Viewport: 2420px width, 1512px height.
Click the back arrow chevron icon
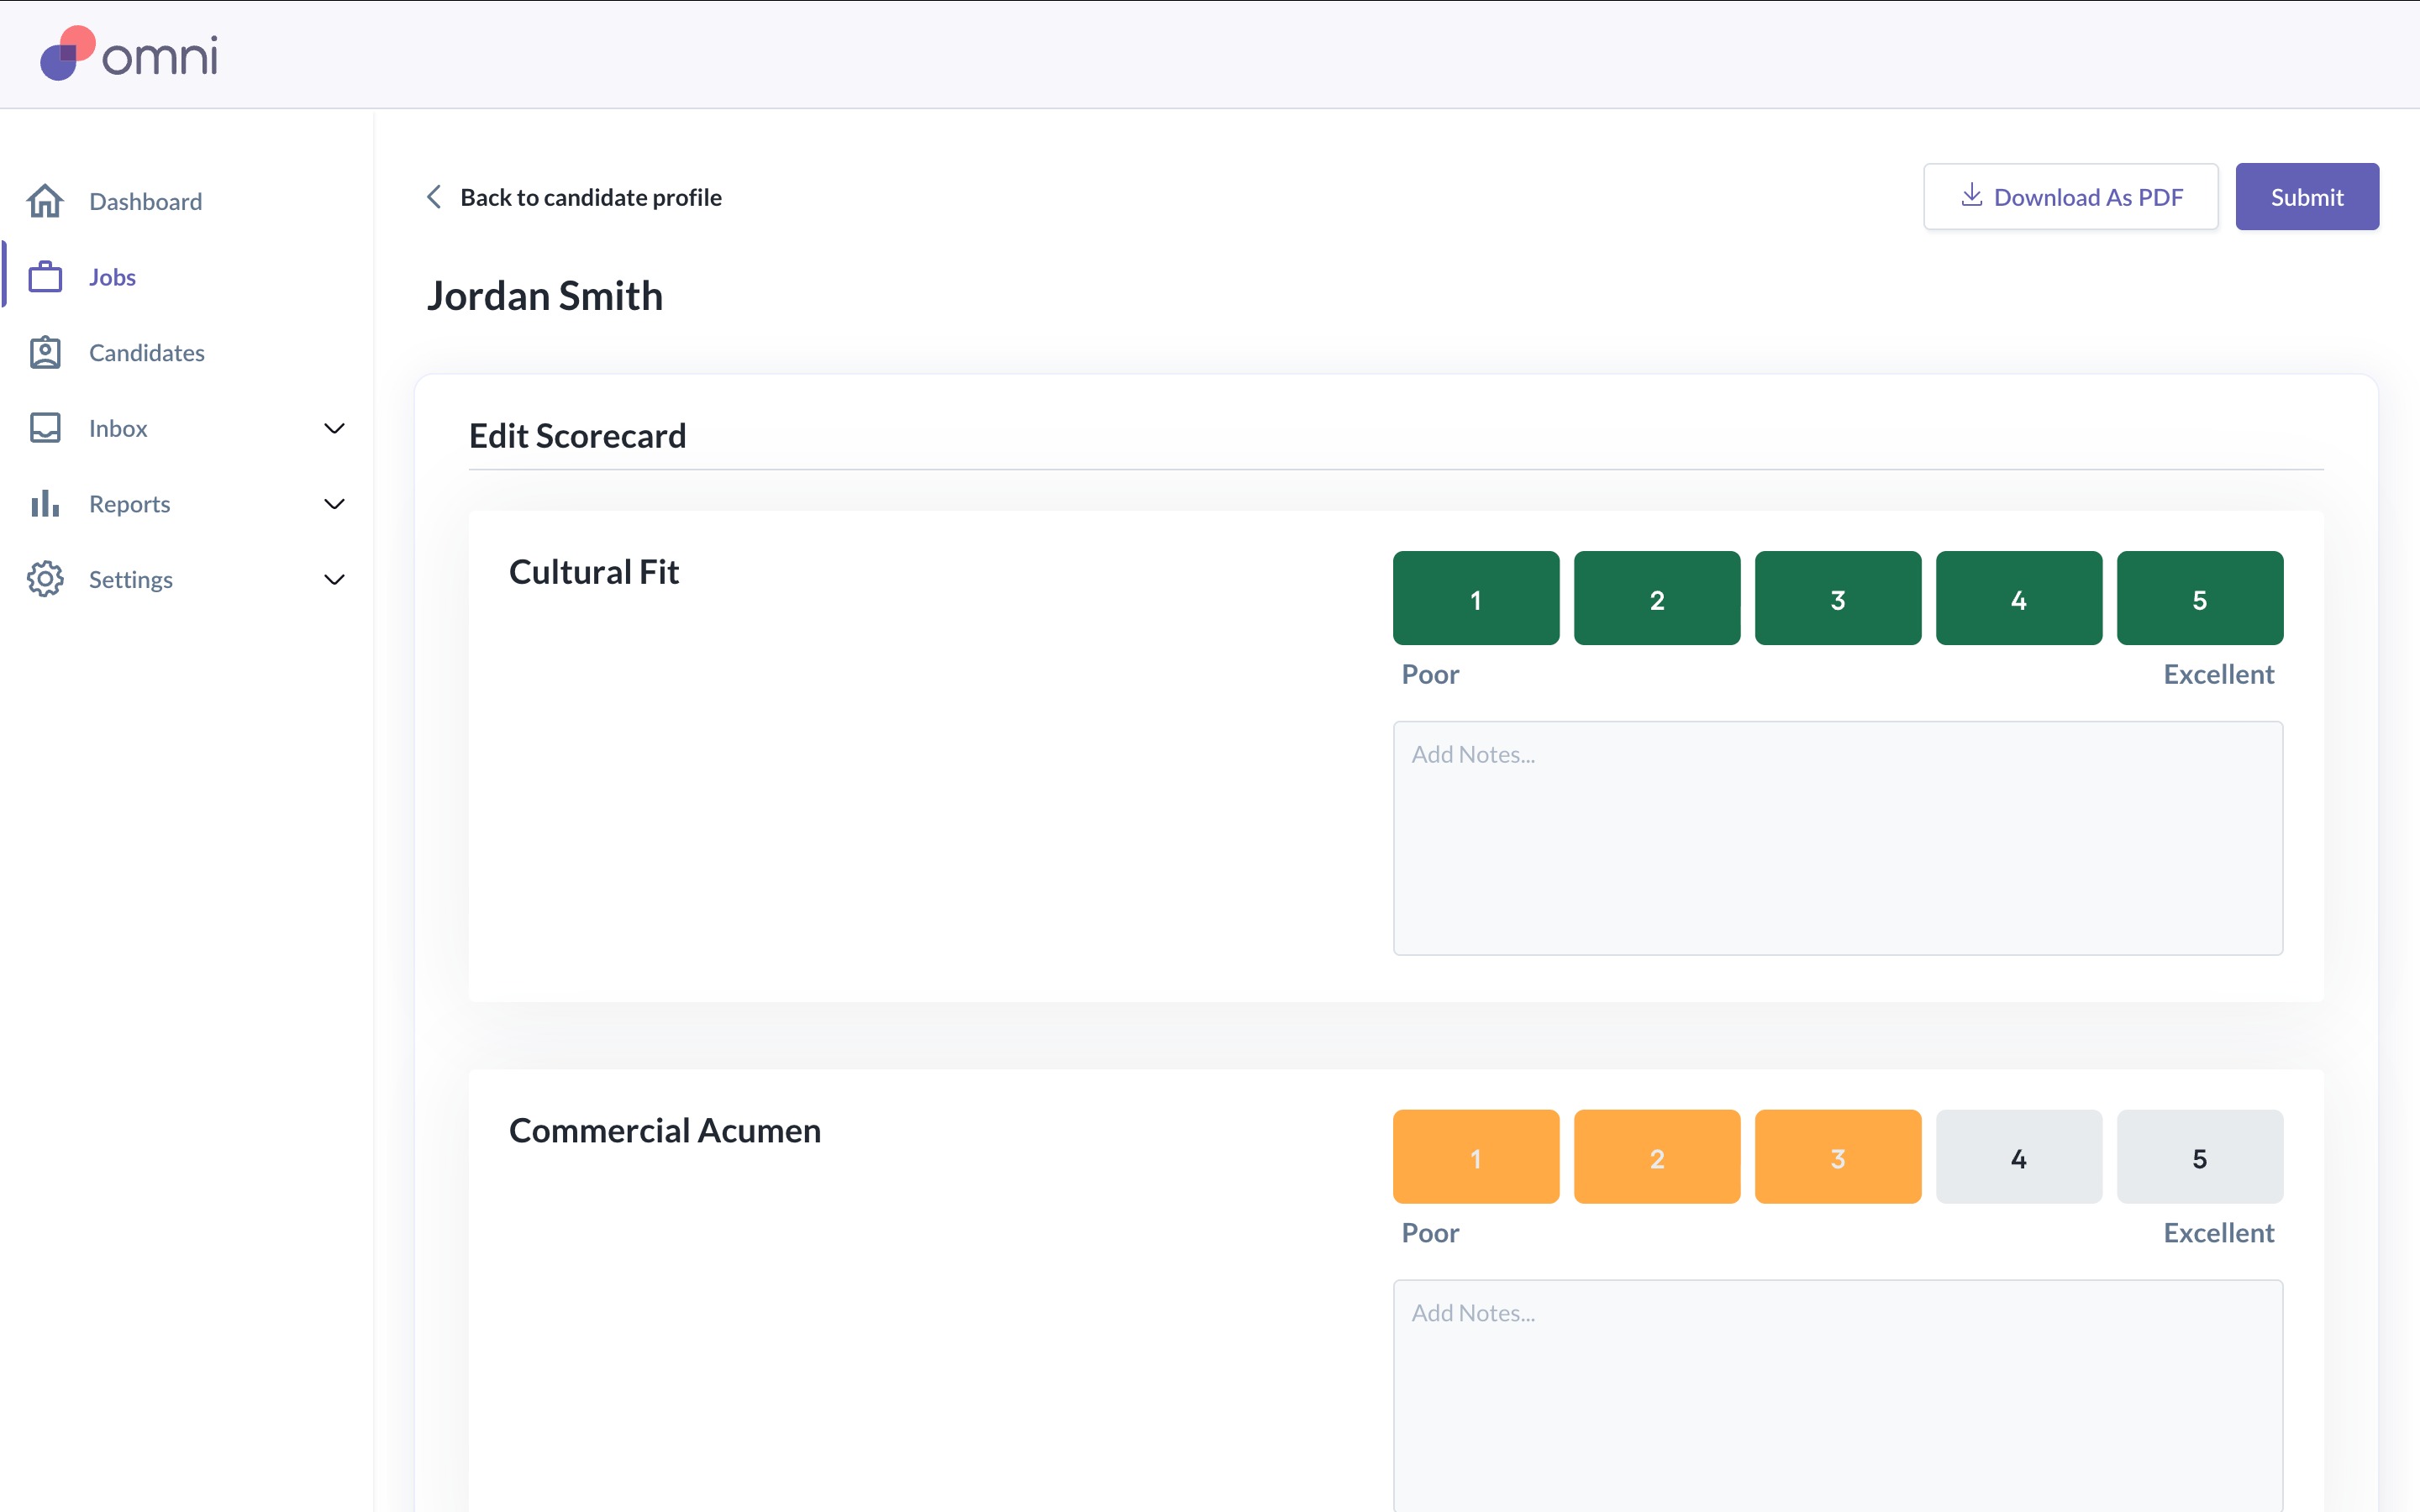[434, 197]
